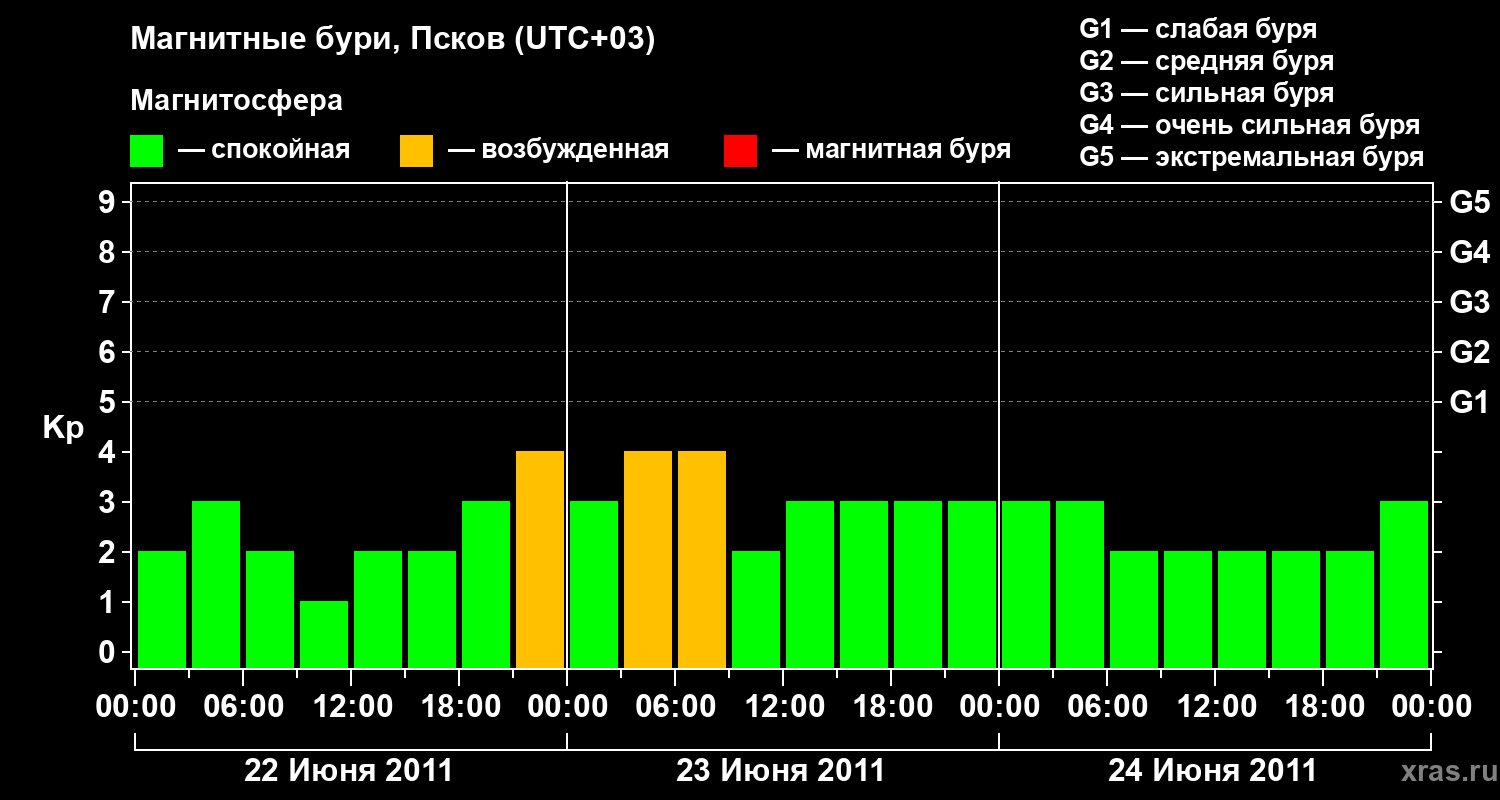This screenshot has height=800, width=1500.
Task: Click the 18:00–21:00 Kp 3 bar on 22 June
Action: (x=486, y=584)
